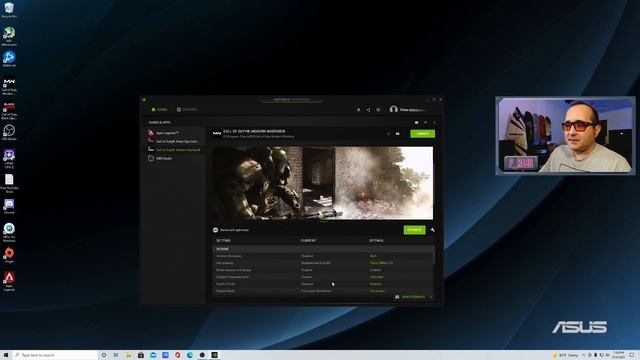Click the green Optimize button
This screenshot has height=360, width=640.
tap(414, 230)
